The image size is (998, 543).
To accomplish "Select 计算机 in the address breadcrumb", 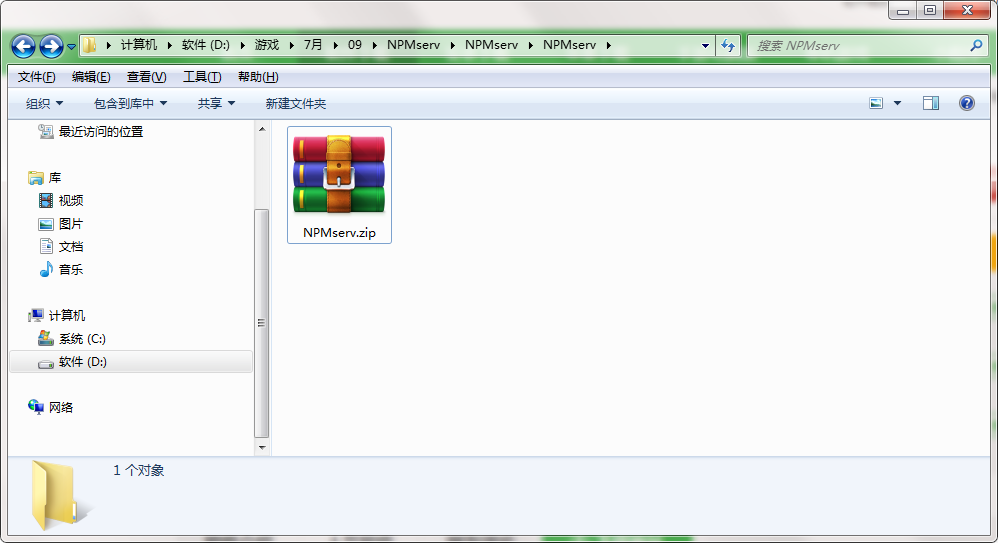I will click(139, 45).
